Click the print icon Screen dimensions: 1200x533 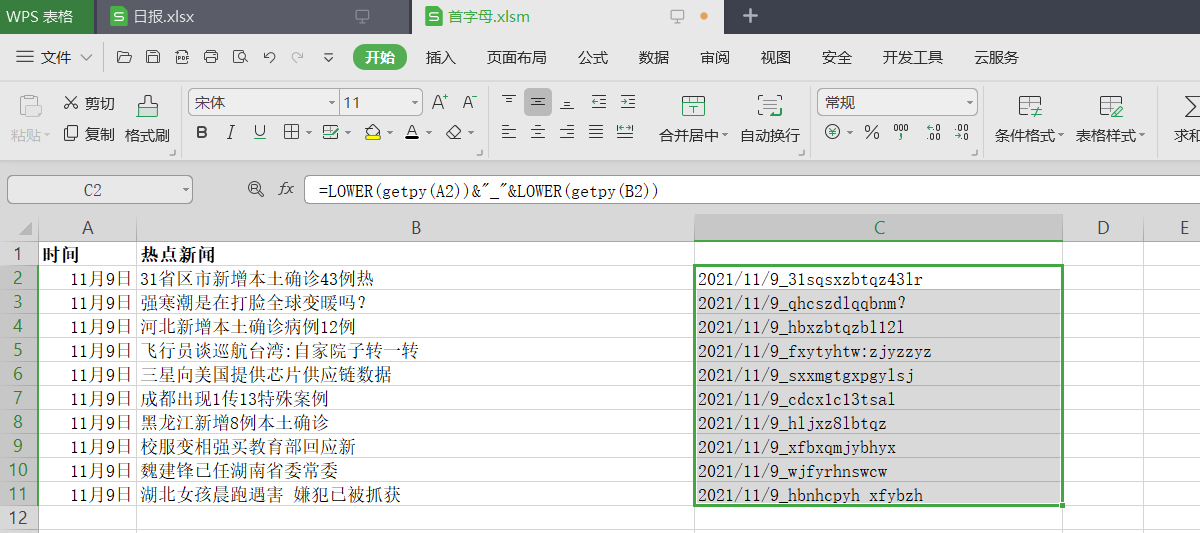click(211, 58)
